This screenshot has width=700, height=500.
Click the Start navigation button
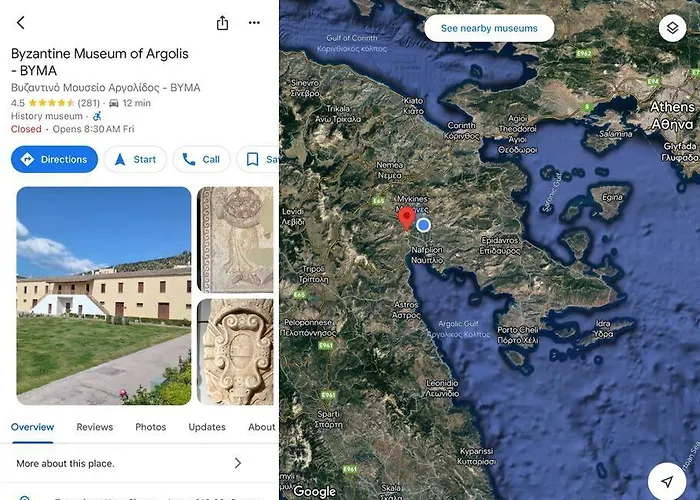click(x=135, y=159)
